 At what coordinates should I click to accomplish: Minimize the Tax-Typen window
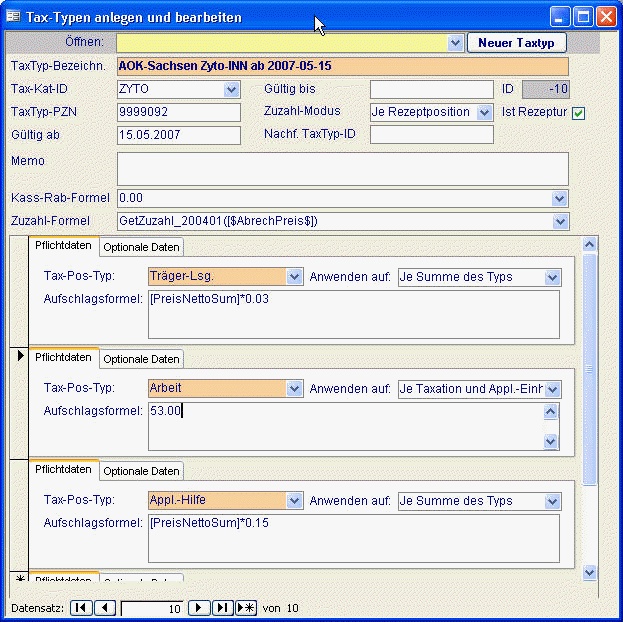pyautogui.click(x=560, y=17)
